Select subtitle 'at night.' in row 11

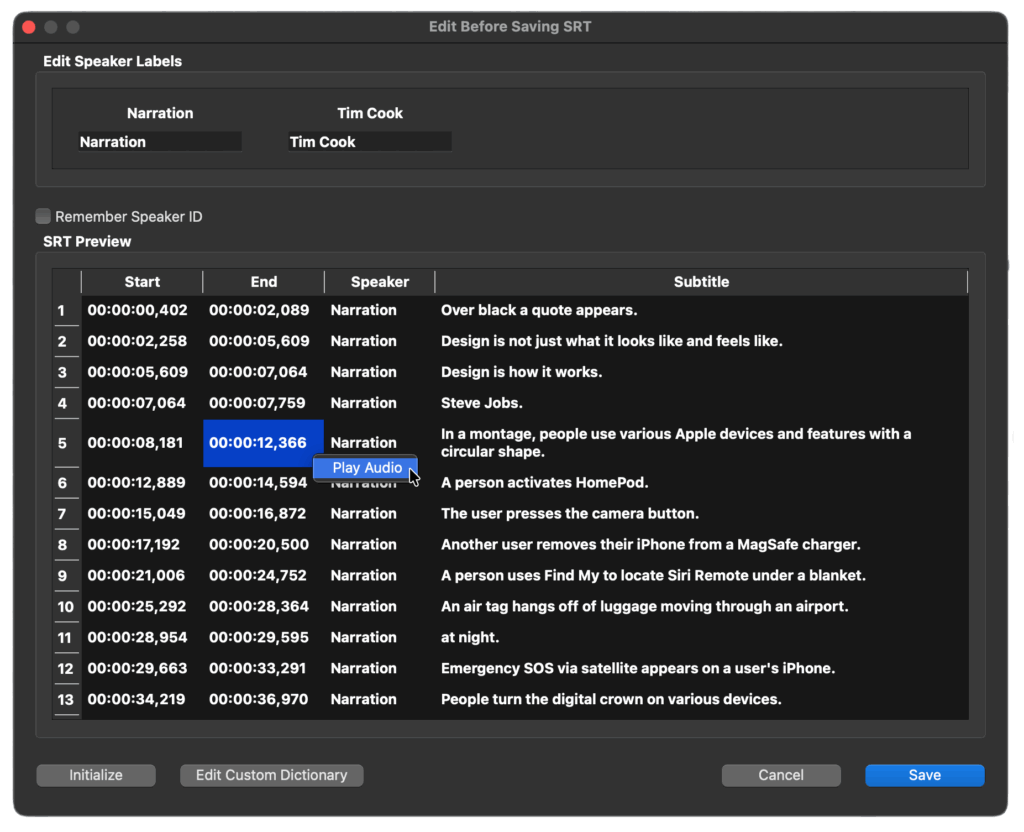(470, 637)
